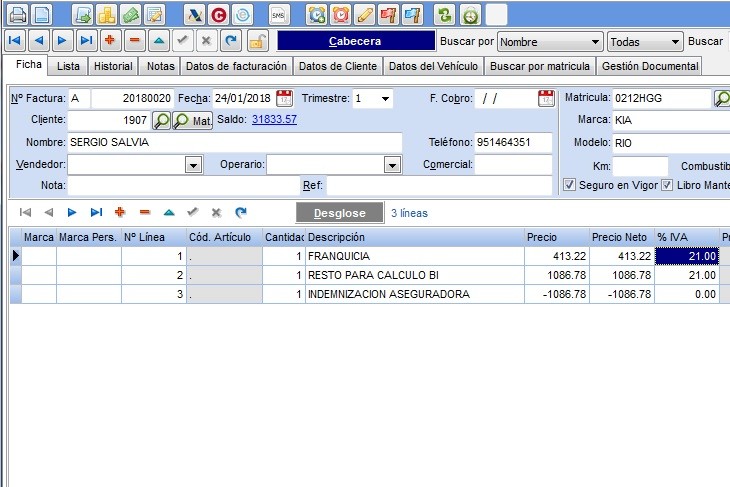Go to last line in Desglose navigator

click(96, 212)
